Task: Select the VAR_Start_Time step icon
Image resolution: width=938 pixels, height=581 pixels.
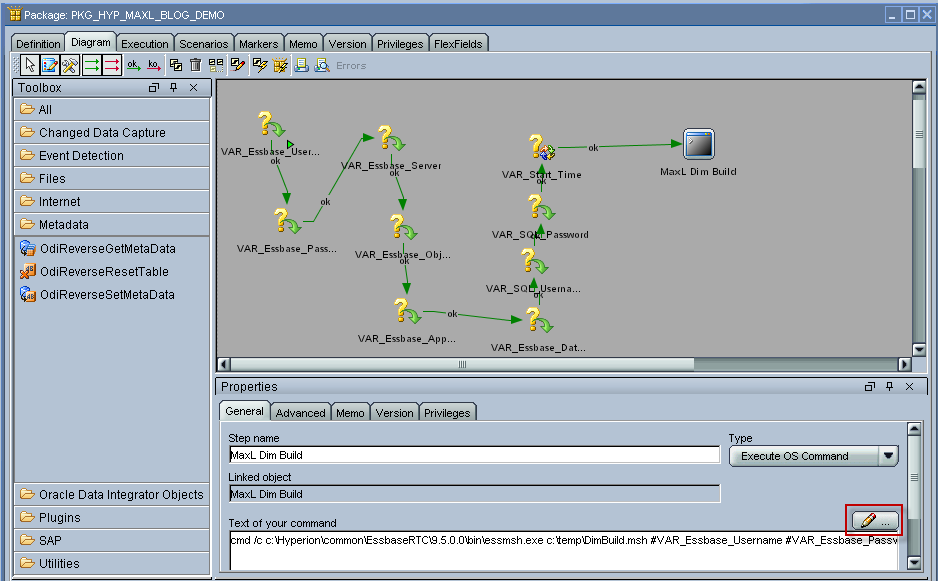Action: click(x=542, y=147)
